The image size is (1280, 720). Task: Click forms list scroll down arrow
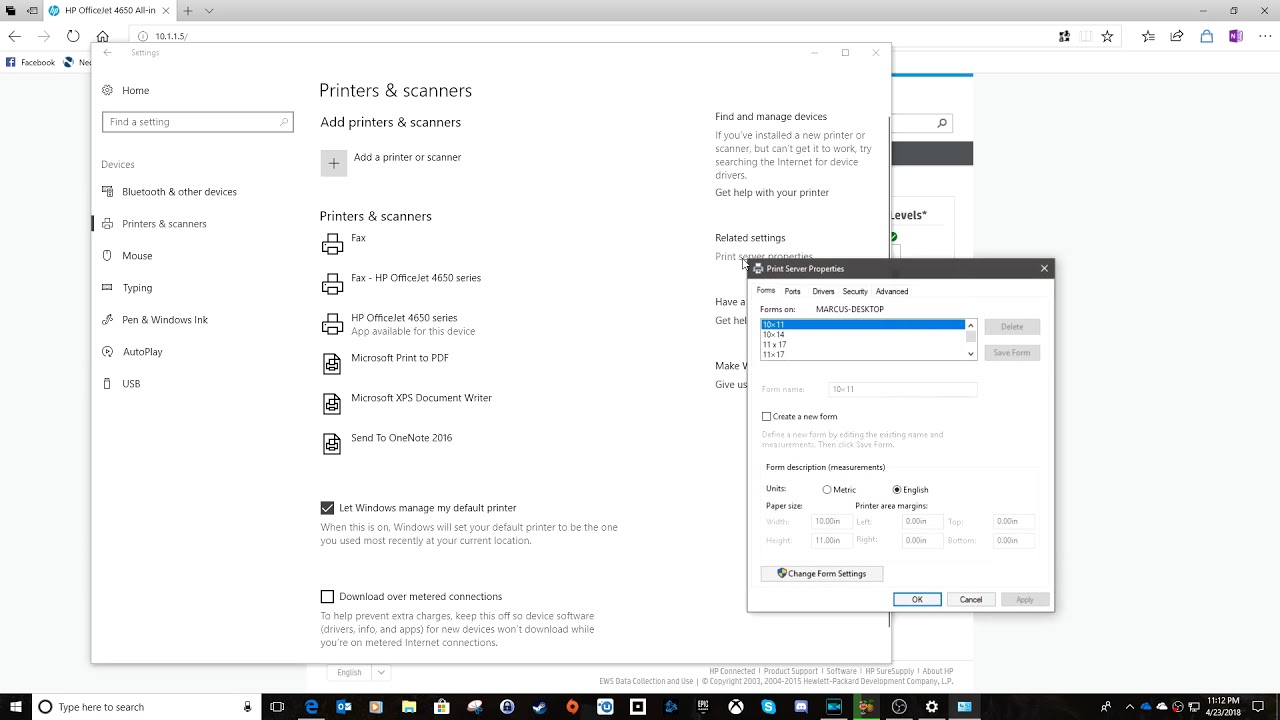(970, 354)
